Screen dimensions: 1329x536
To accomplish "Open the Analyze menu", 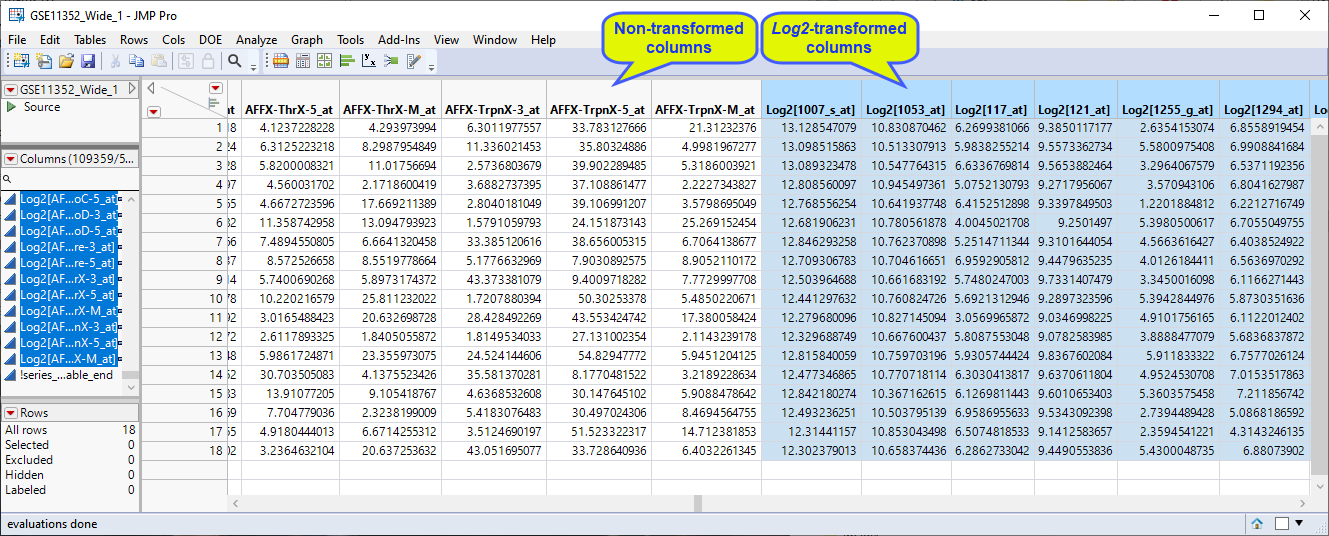I will (x=256, y=40).
